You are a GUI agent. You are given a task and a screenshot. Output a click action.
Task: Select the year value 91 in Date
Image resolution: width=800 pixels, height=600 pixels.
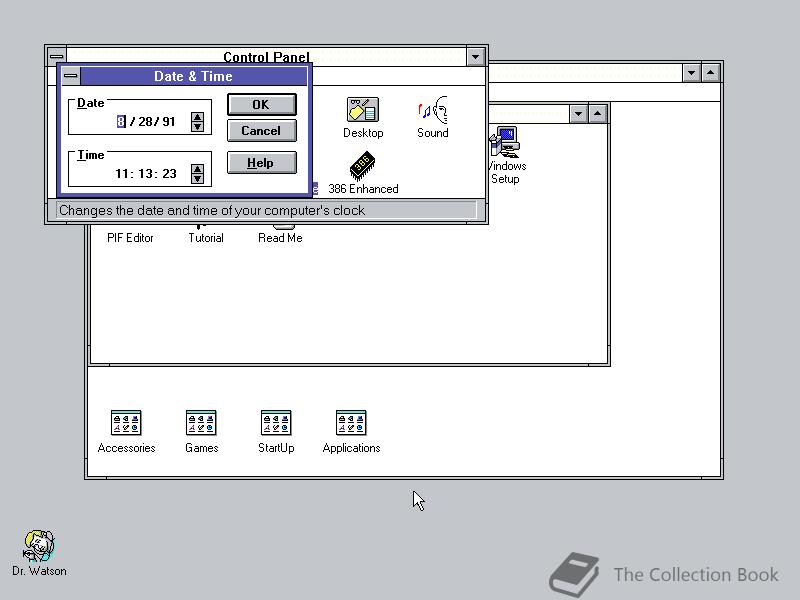pyautogui.click(x=168, y=121)
